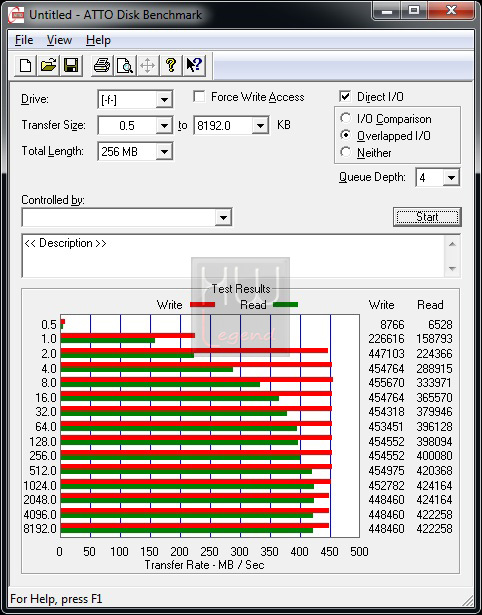Click the read value 398094
The height and width of the screenshot is (615, 482).
(435, 442)
